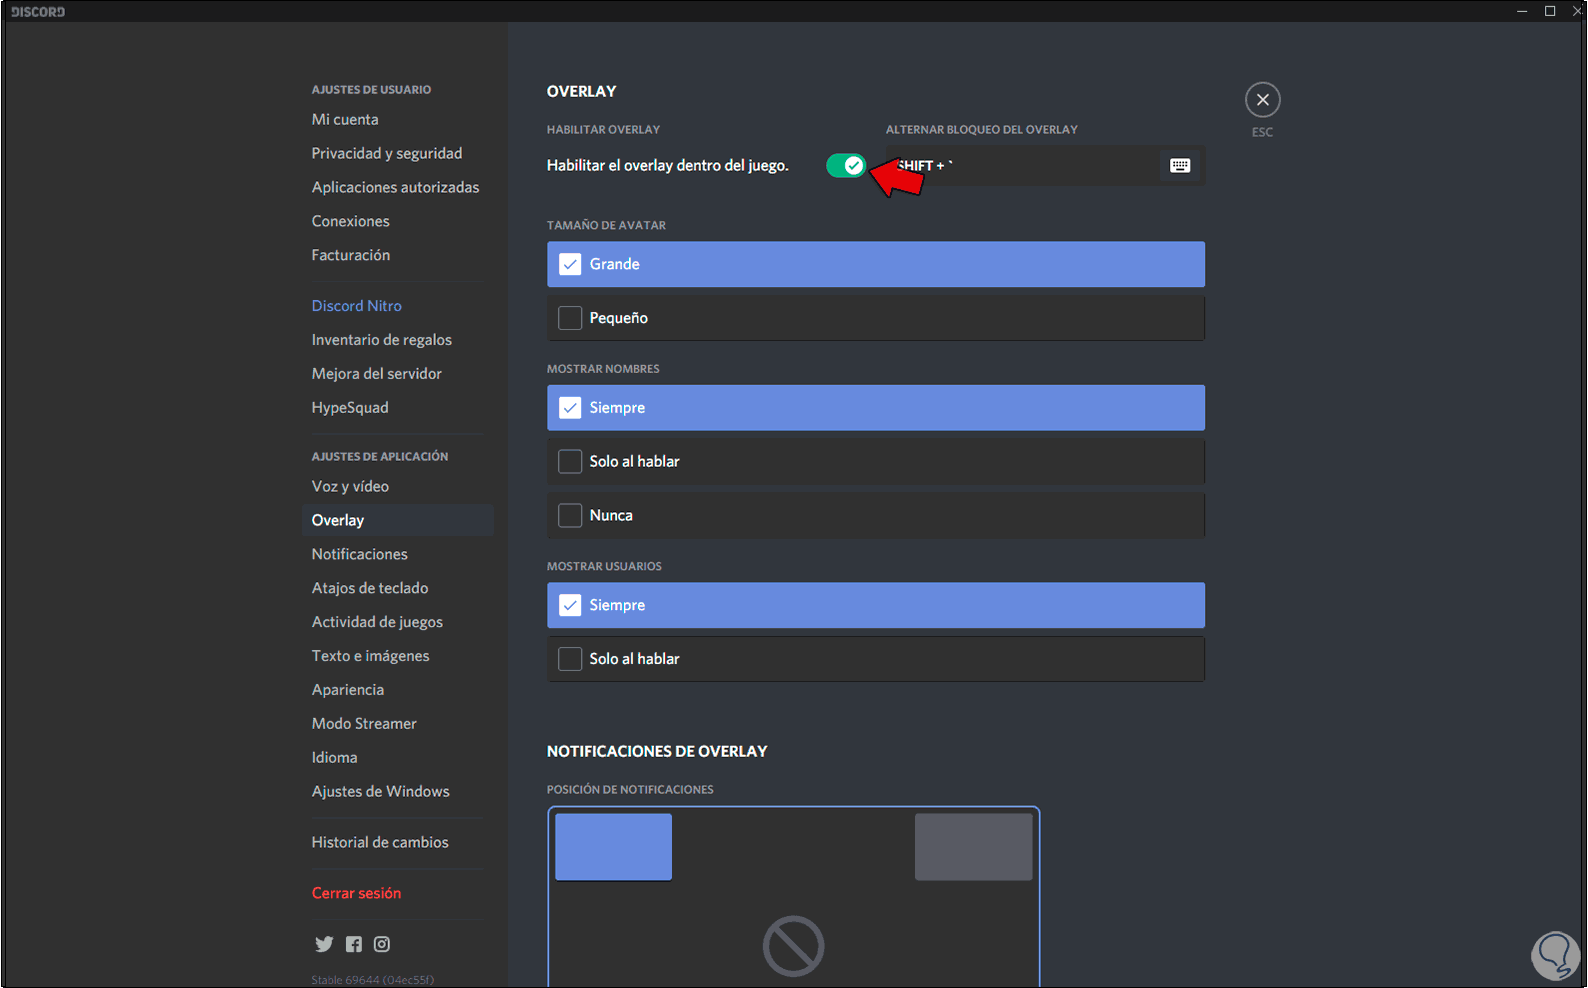This screenshot has width=1588, height=988.
Task: Choose Solo al hablar under Mostrar usuarios
Action: [x=876, y=659]
